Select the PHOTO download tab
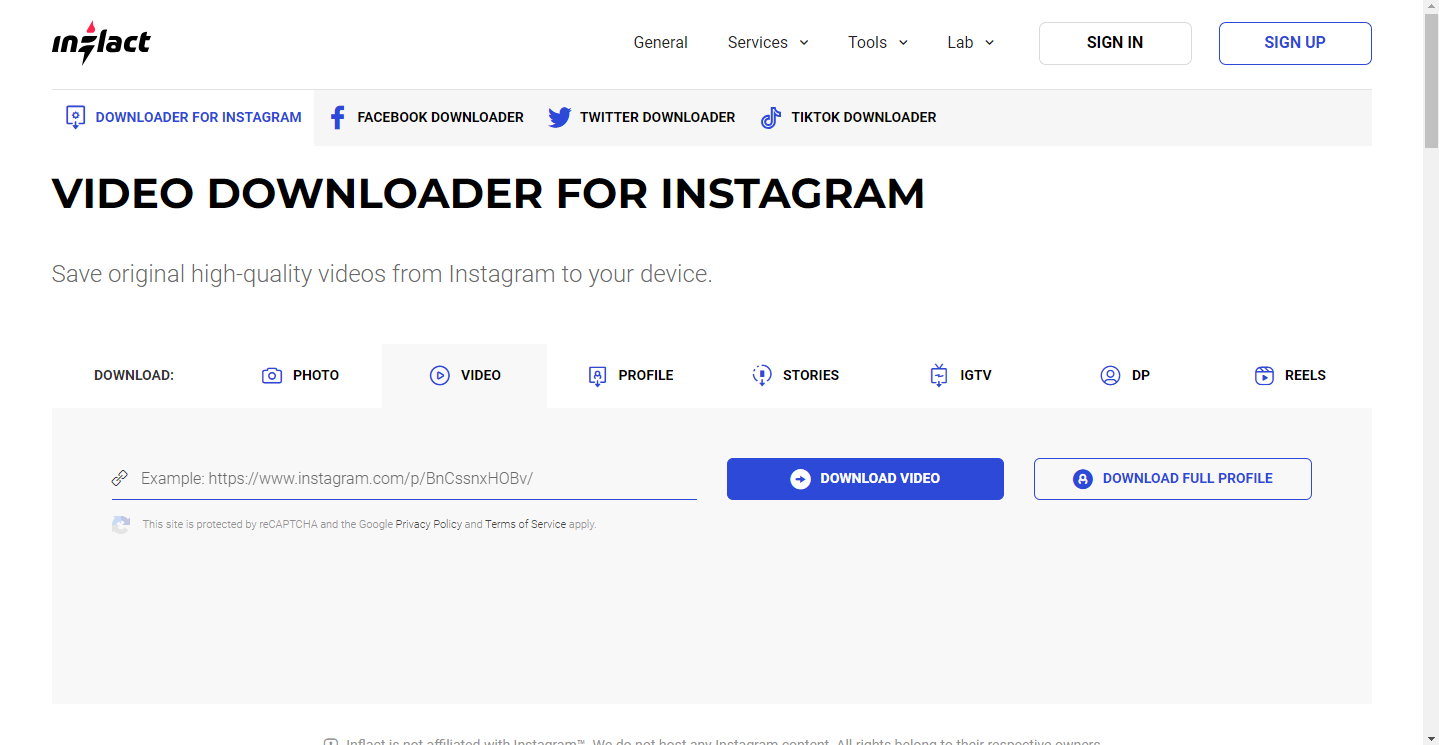The image size is (1439, 745). (x=300, y=375)
